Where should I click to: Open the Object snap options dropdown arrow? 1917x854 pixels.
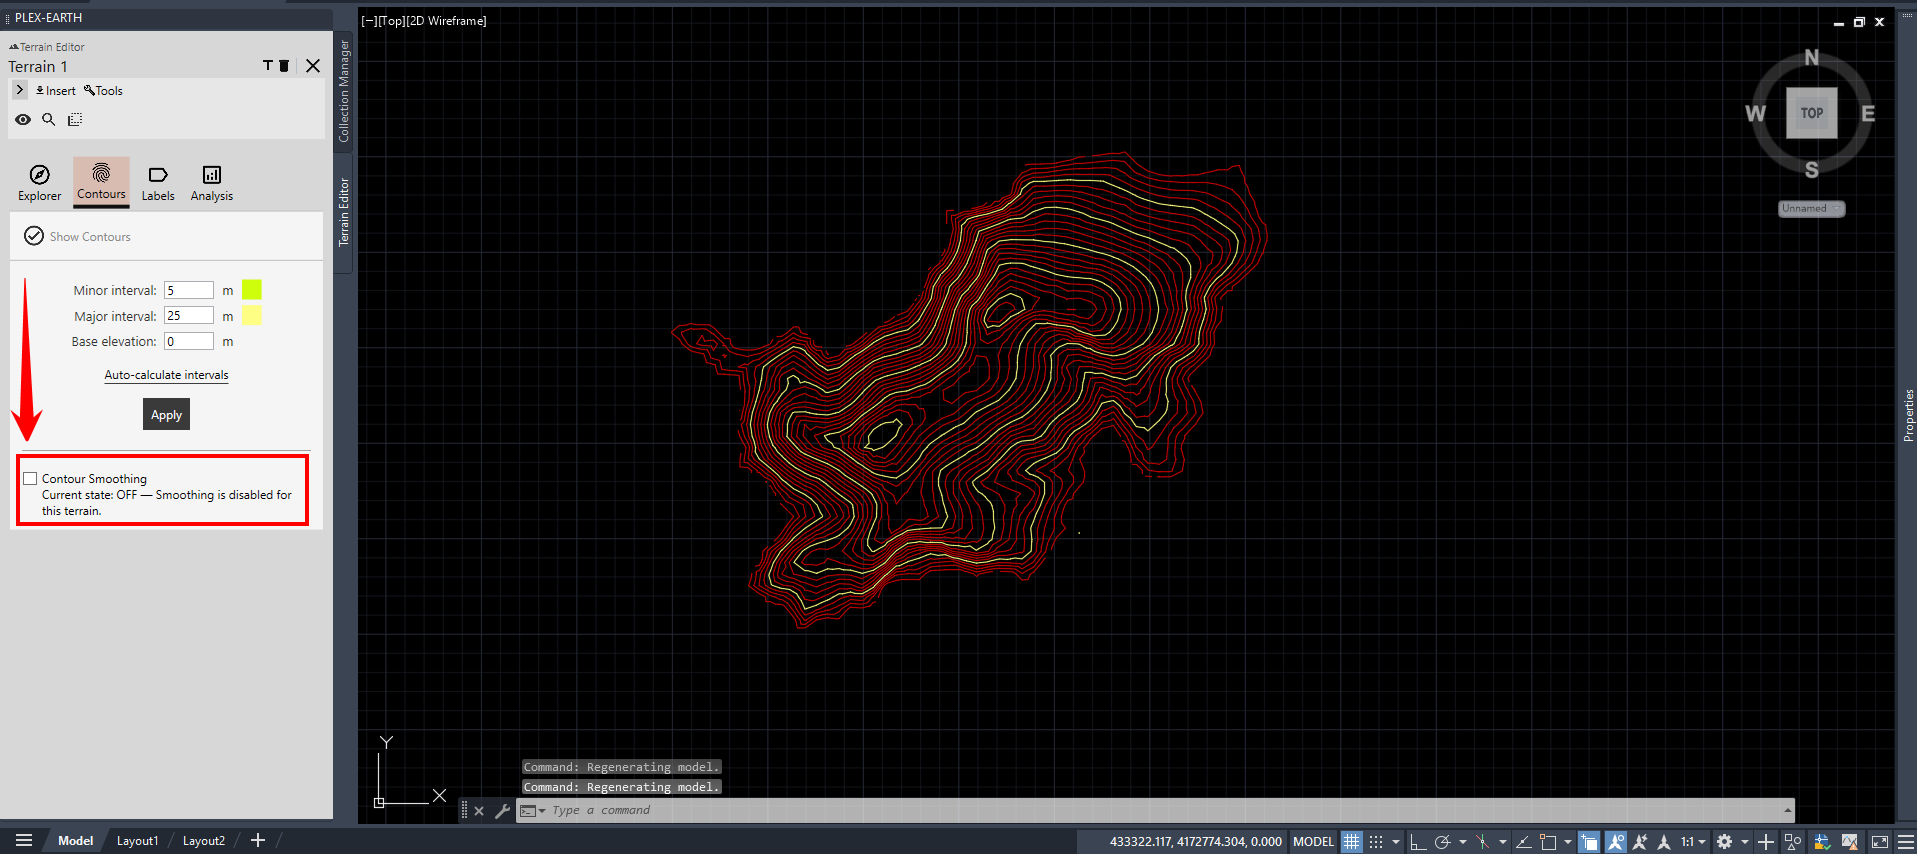(x=1568, y=842)
